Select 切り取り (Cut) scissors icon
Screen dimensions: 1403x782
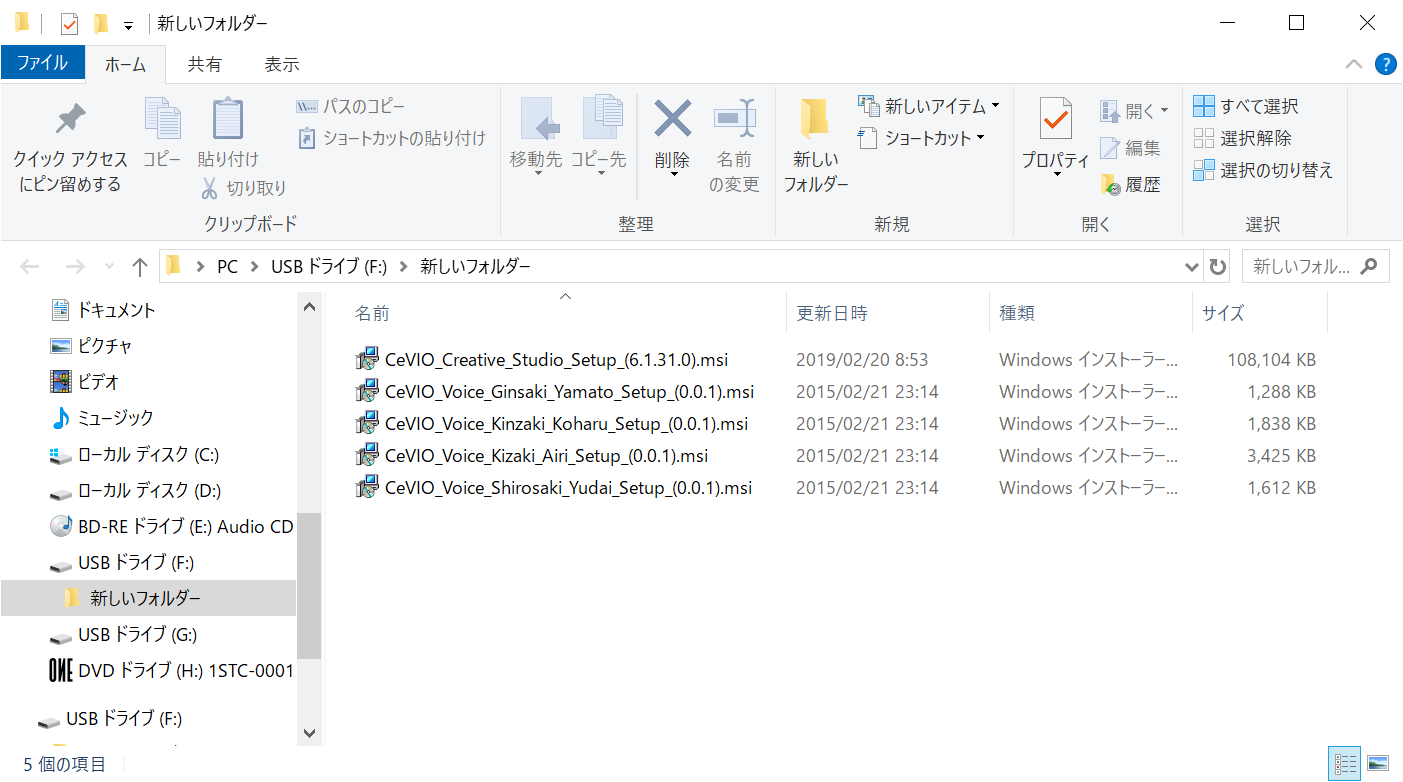pyautogui.click(x=210, y=188)
